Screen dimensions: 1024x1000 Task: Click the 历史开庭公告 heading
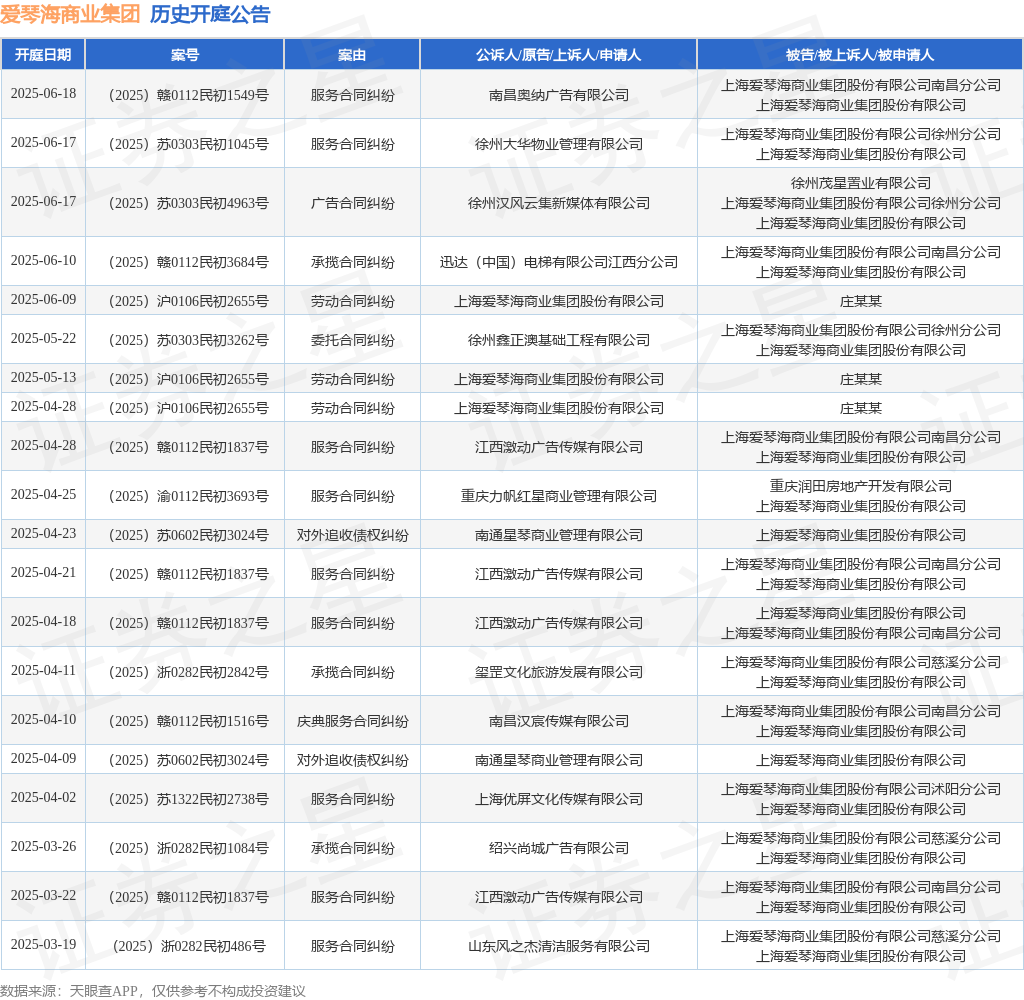(210, 14)
